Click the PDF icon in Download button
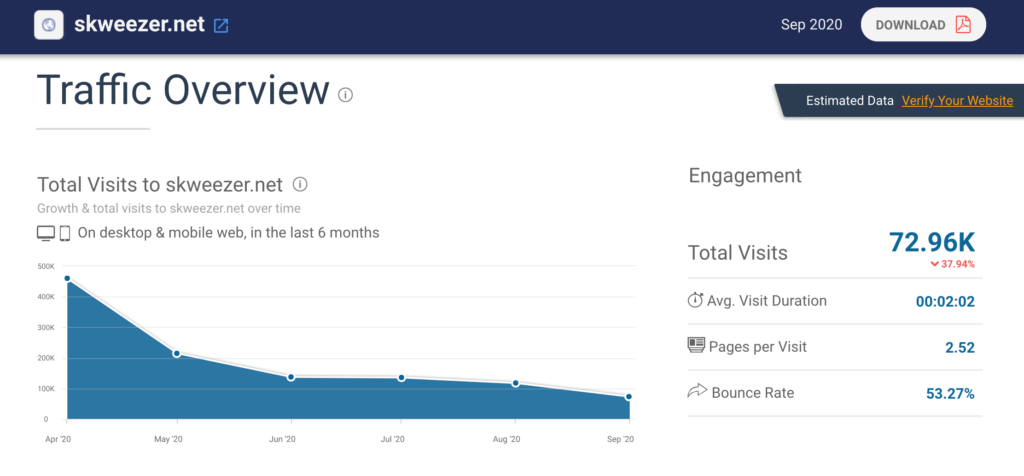The height and width of the screenshot is (476, 1024). tap(963, 25)
